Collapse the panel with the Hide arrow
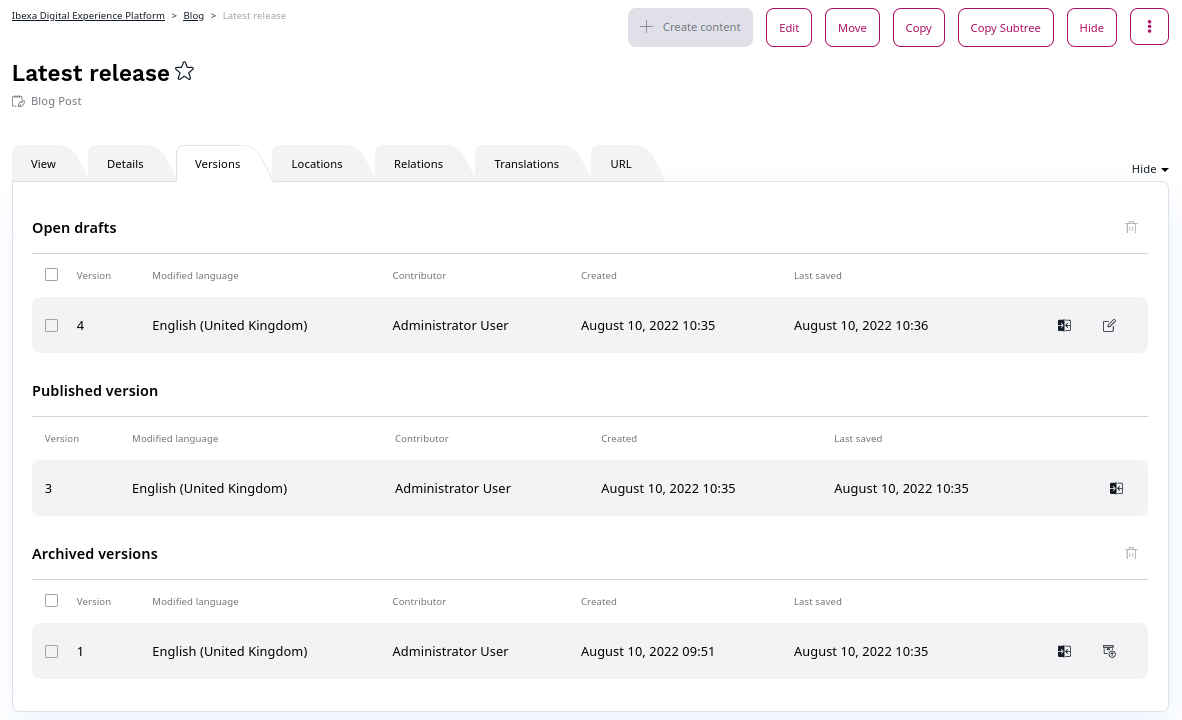Screen dimensions: 1182x720 (1150, 169)
